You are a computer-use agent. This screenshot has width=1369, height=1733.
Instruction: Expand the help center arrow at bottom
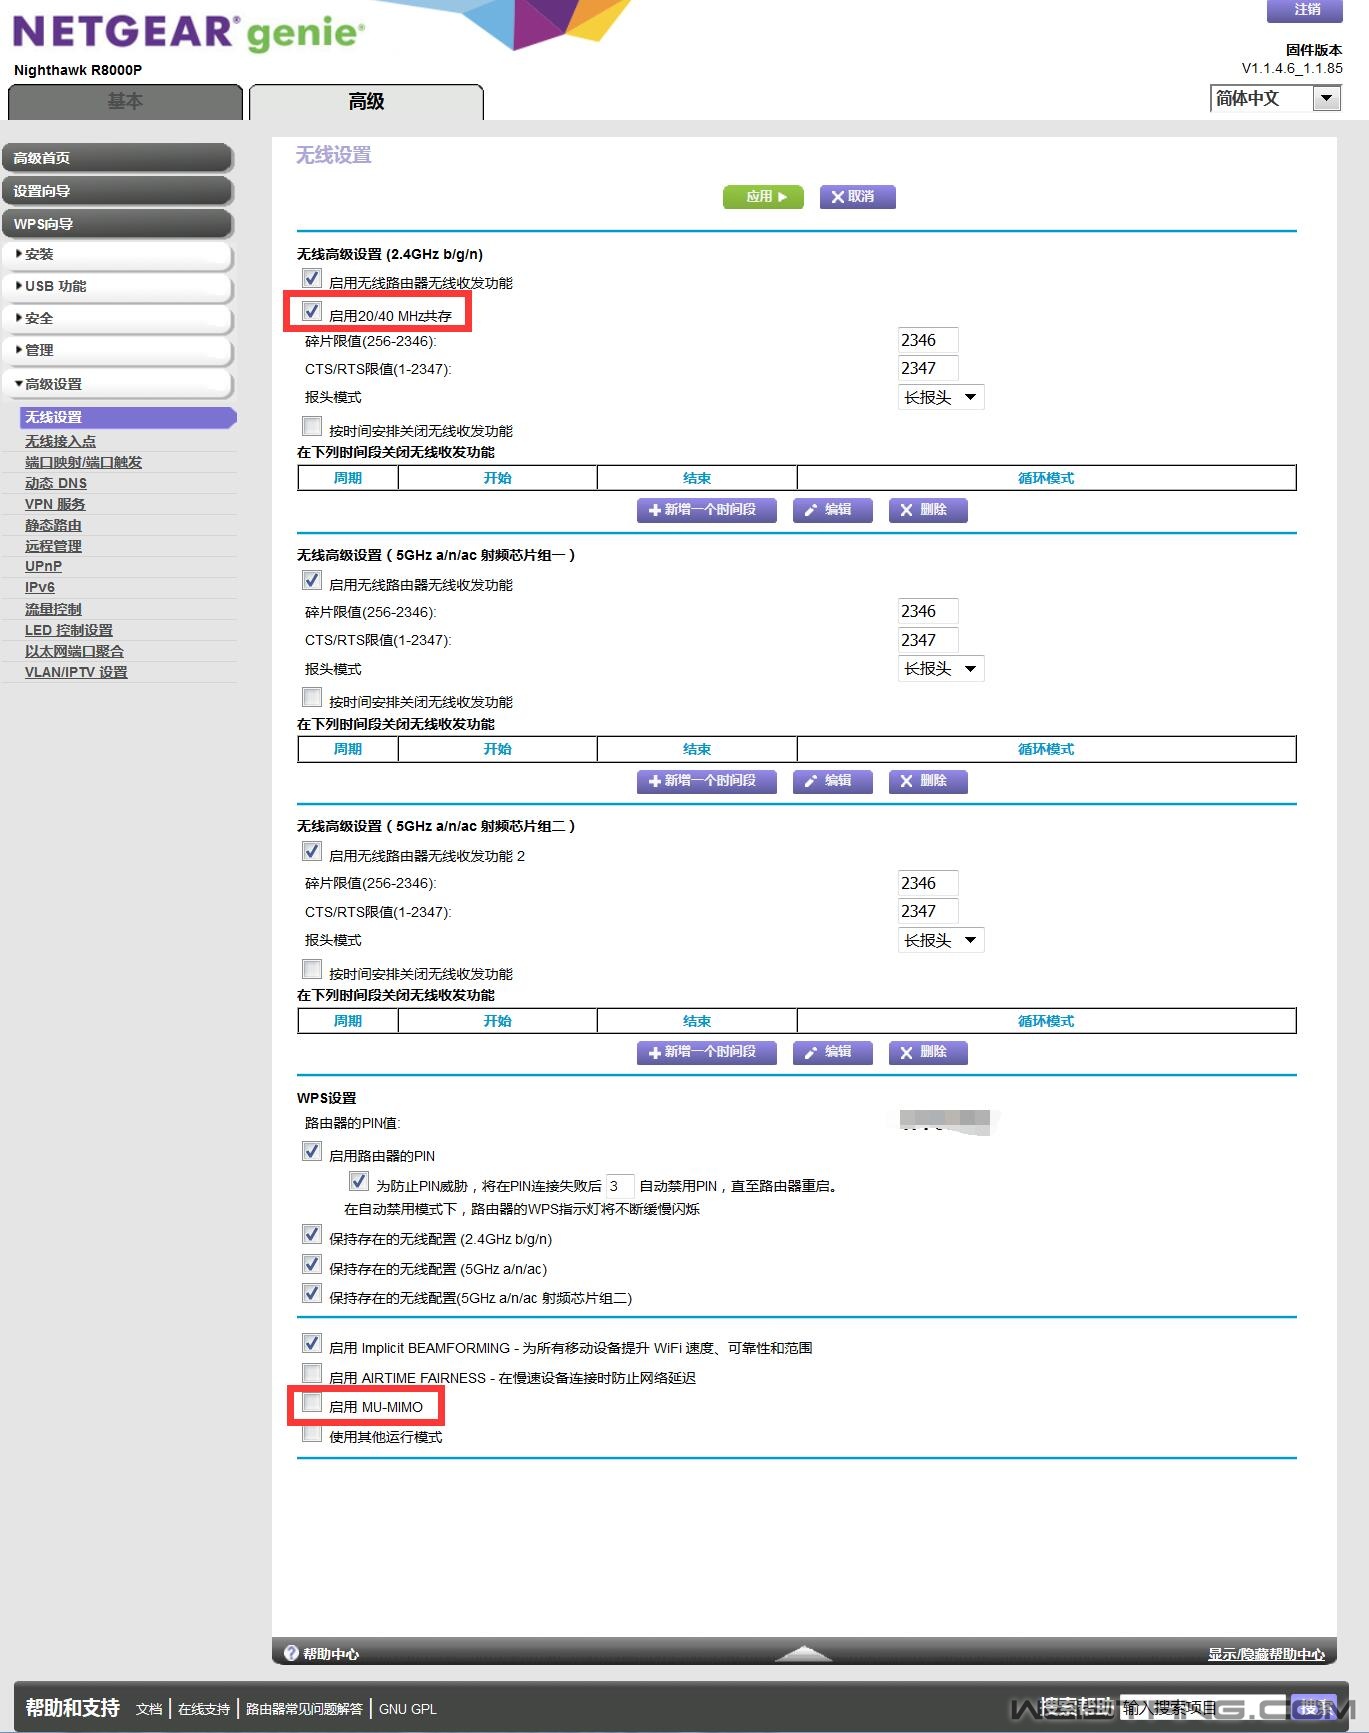point(803,1653)
